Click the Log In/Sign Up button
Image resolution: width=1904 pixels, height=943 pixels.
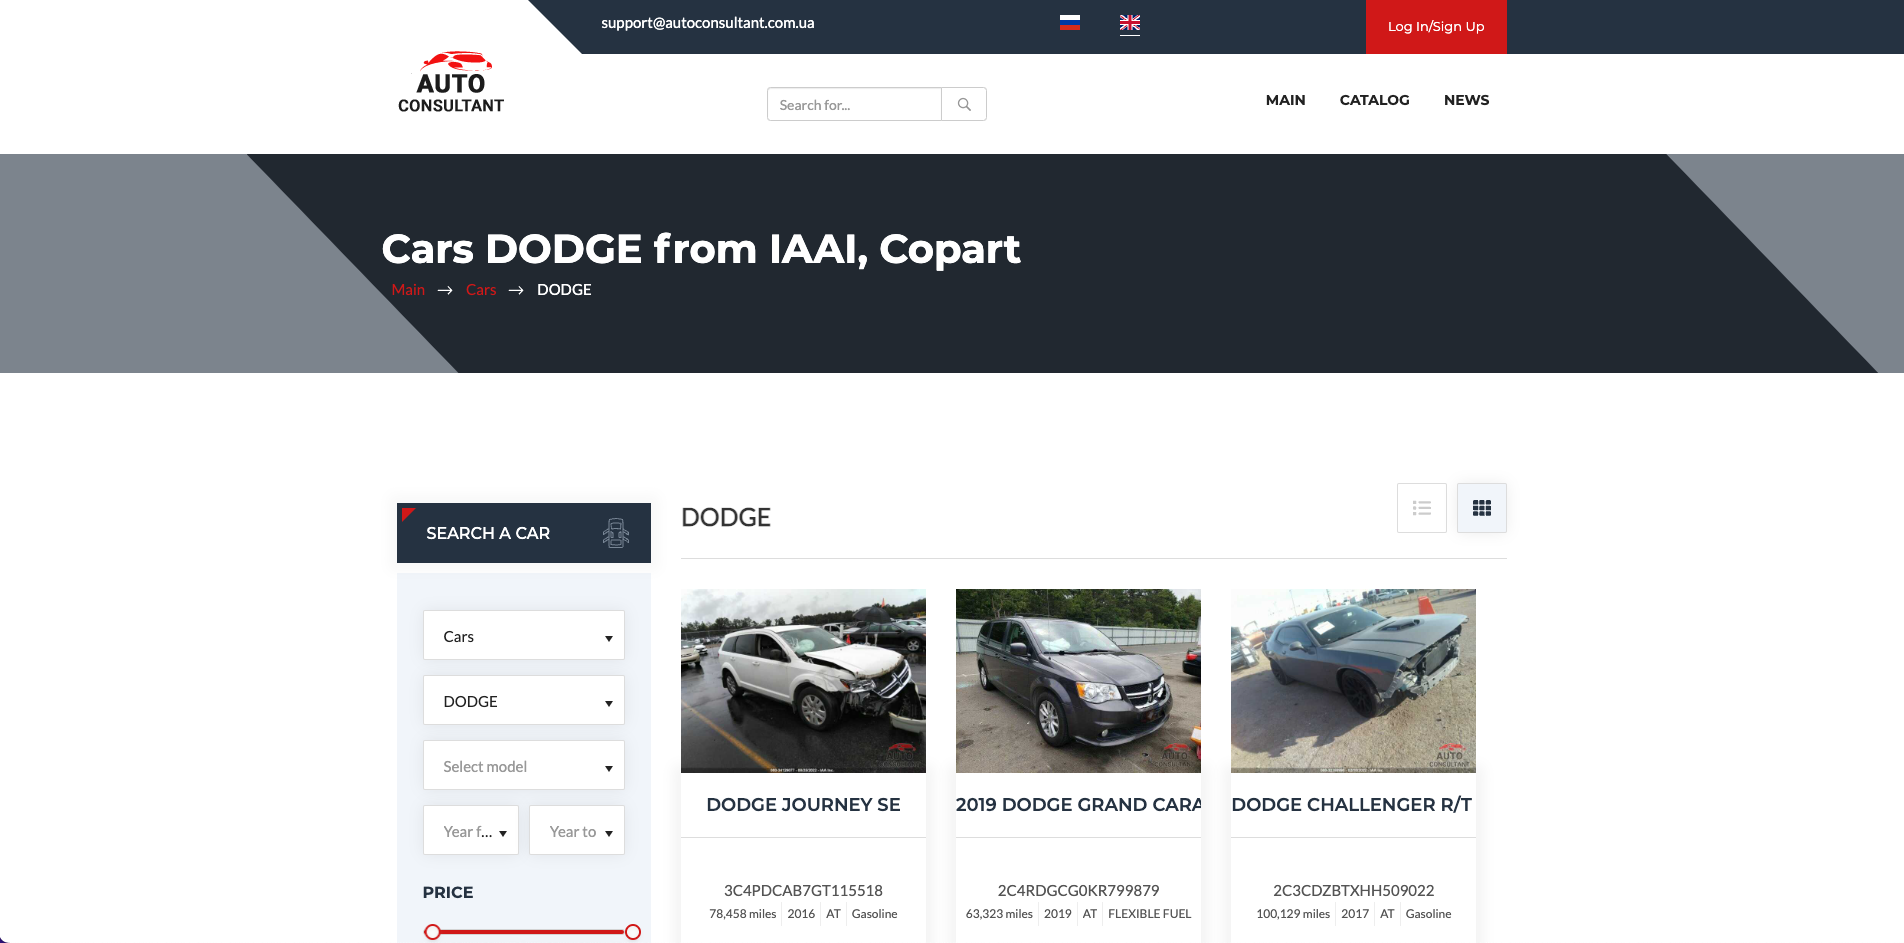click(x=1436, y=27)
